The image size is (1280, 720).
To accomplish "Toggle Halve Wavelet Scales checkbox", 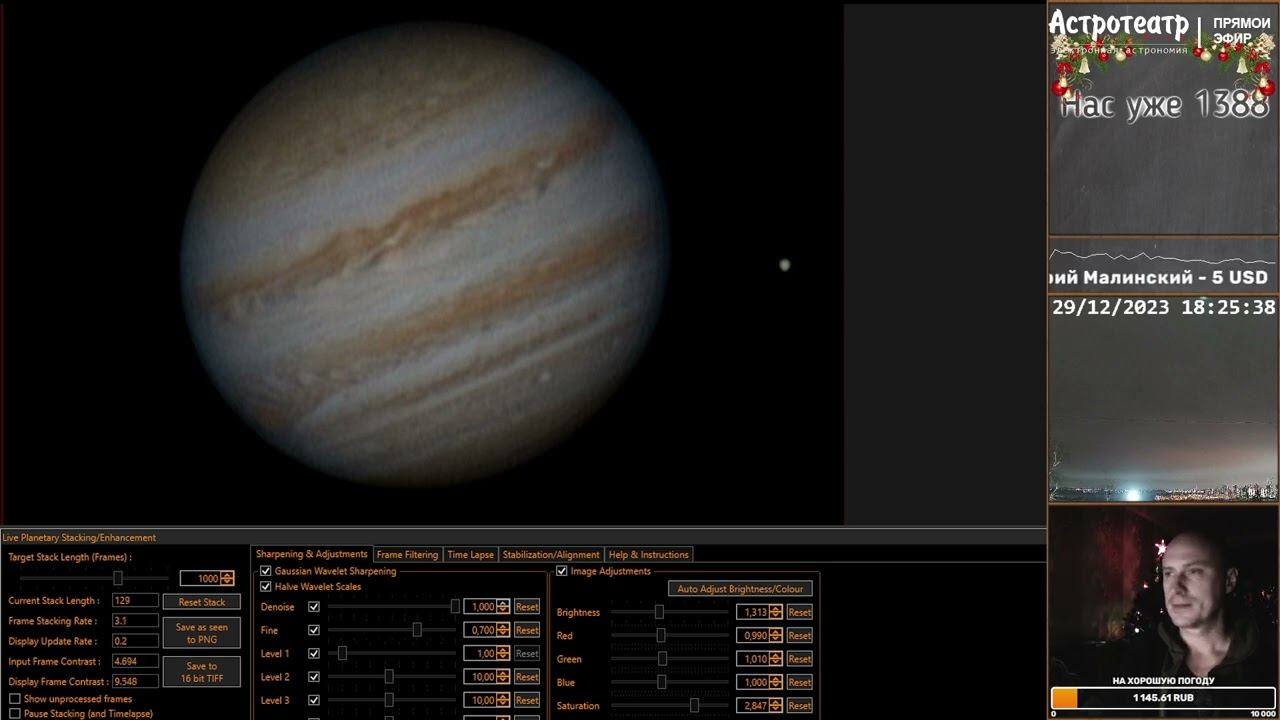I will click(266, 587).
